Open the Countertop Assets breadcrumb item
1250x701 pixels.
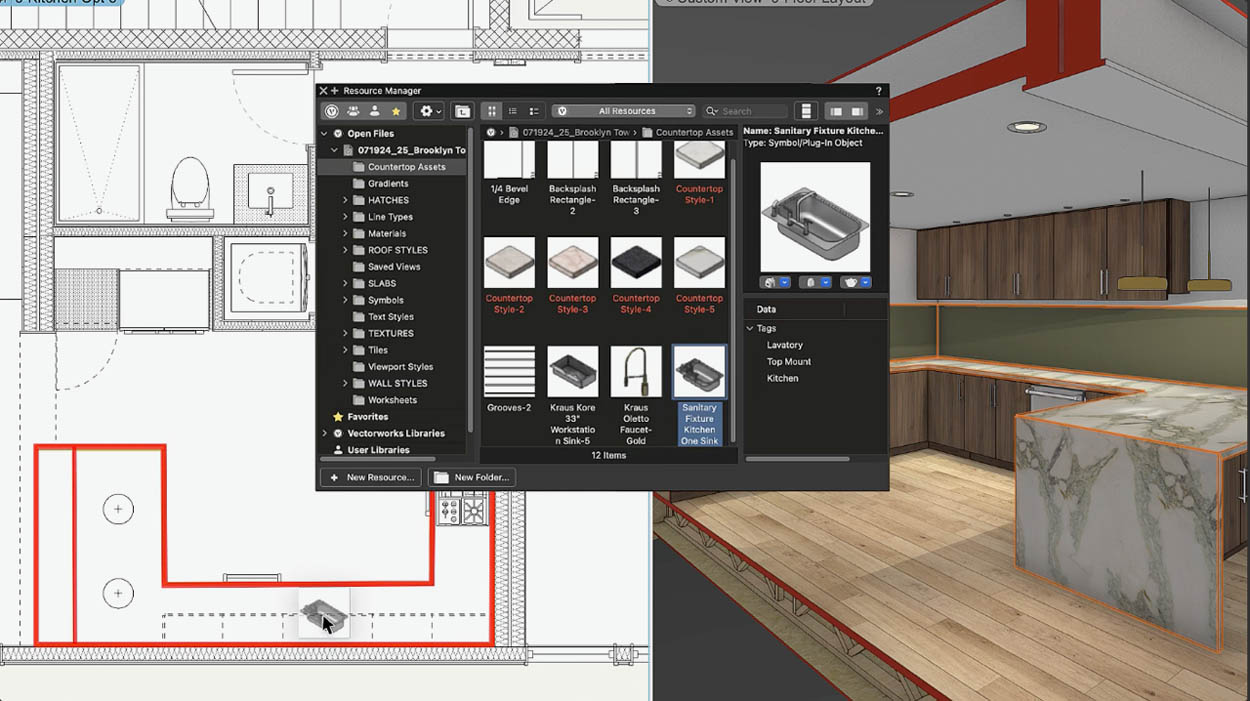[x=696, y=131]
